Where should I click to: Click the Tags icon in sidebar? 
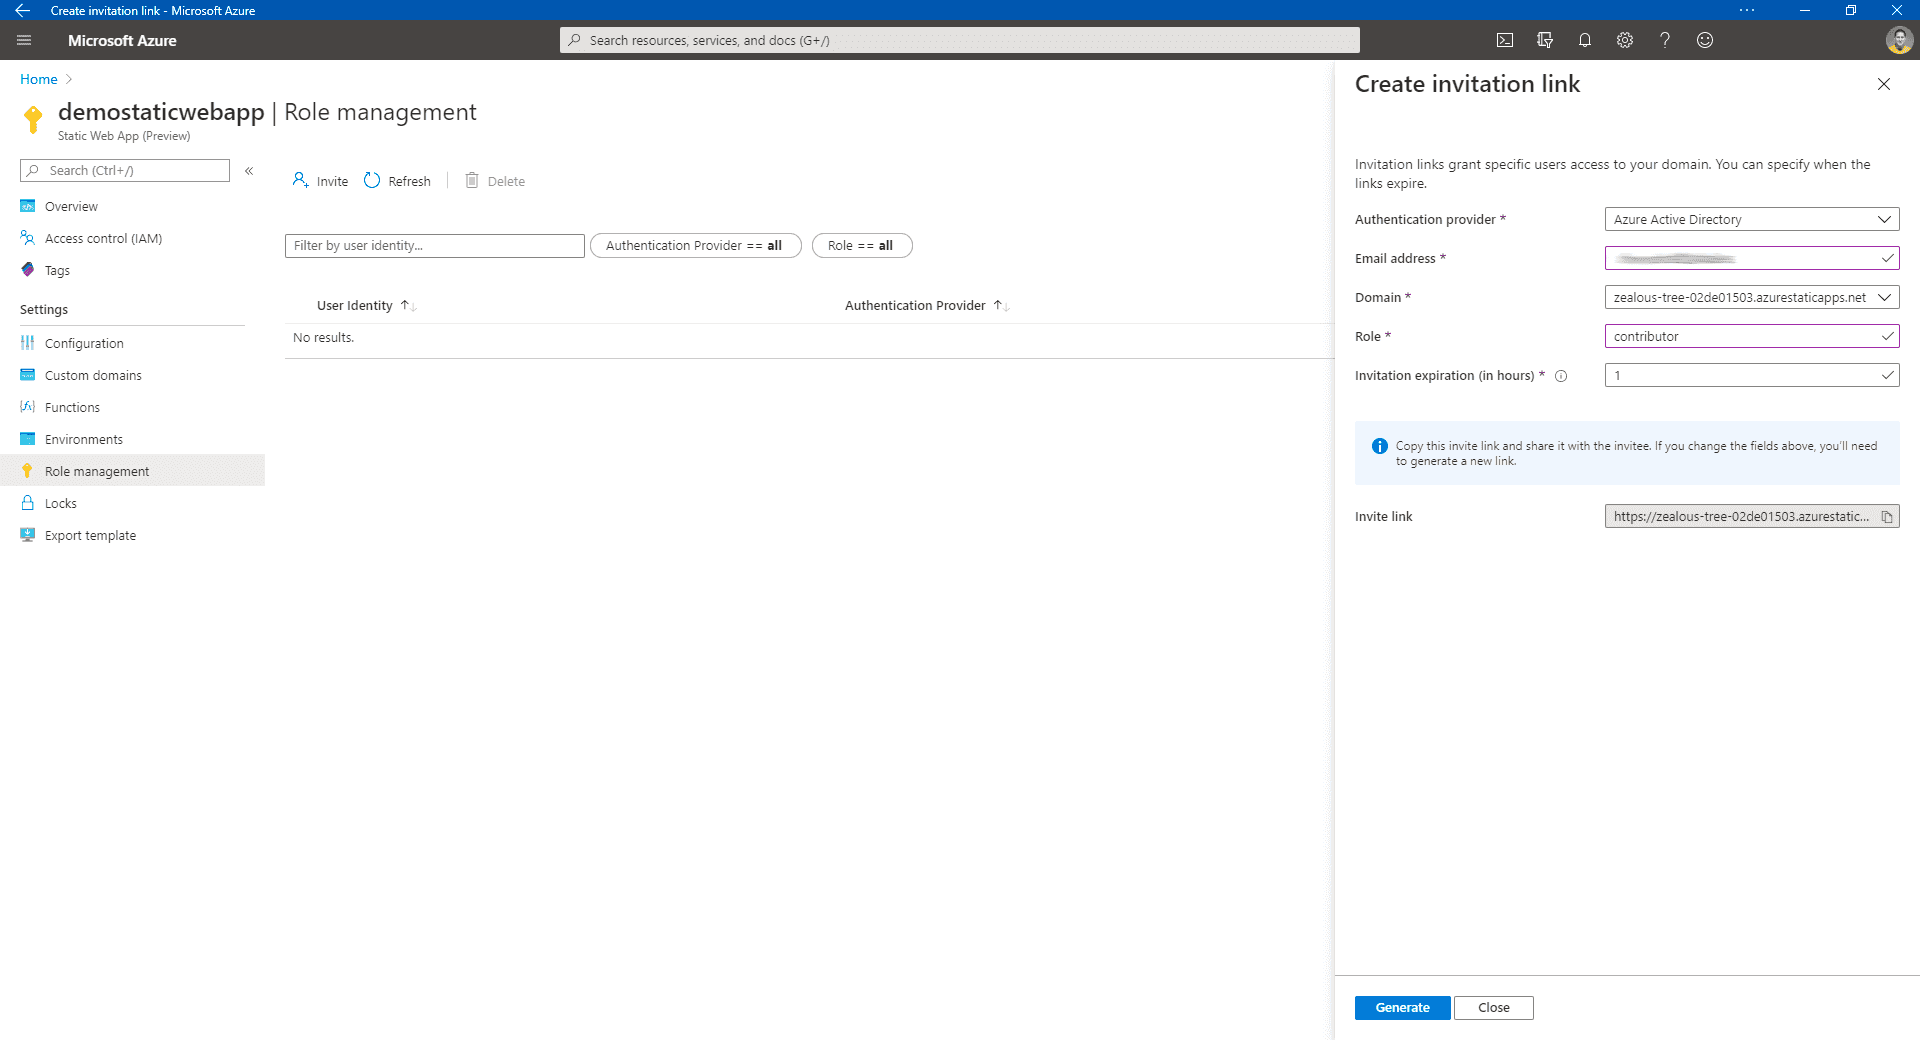[28, 270]
